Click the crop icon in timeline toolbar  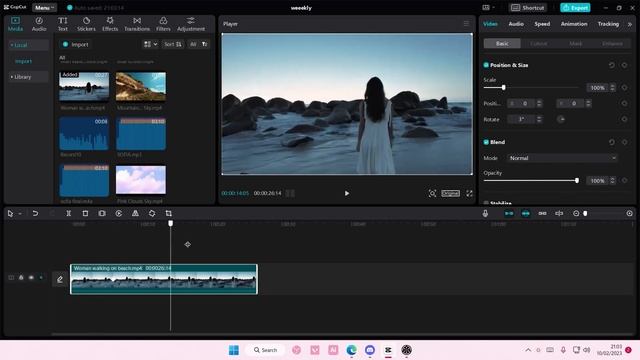tap(169, 213)
